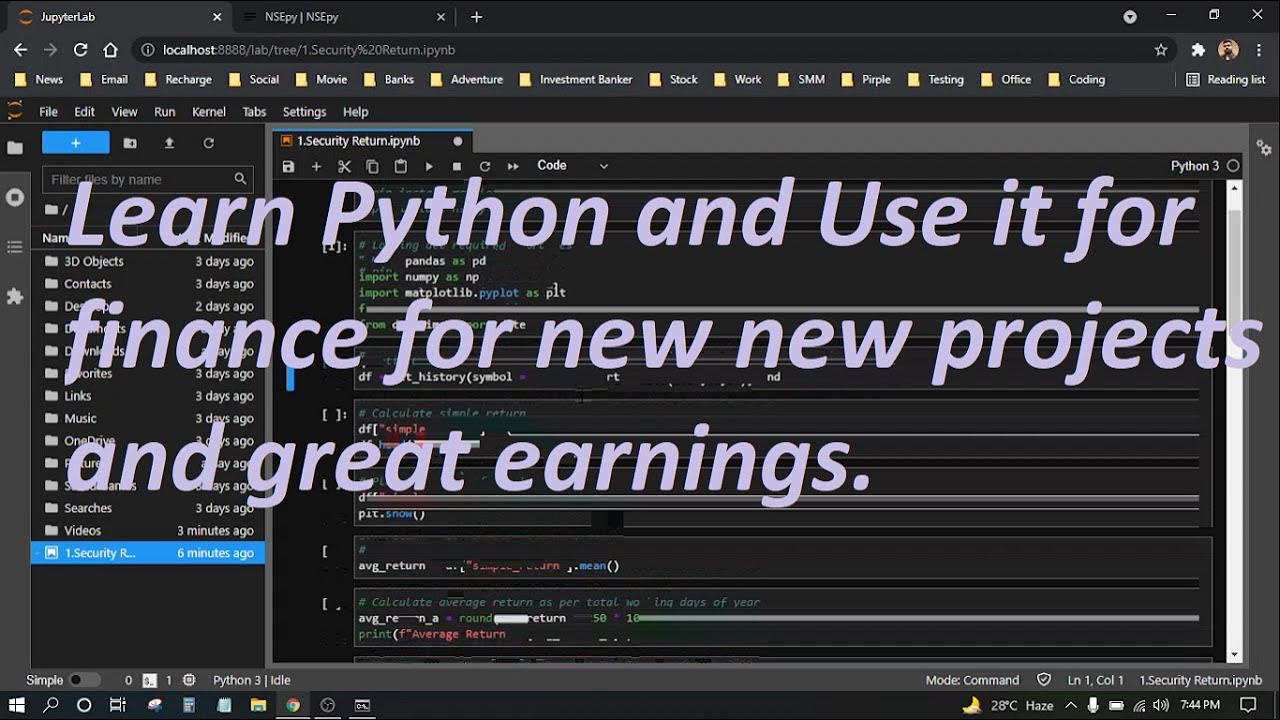
Task: Click the notebook vertical scrollbar
Action: pos(1234,420)
